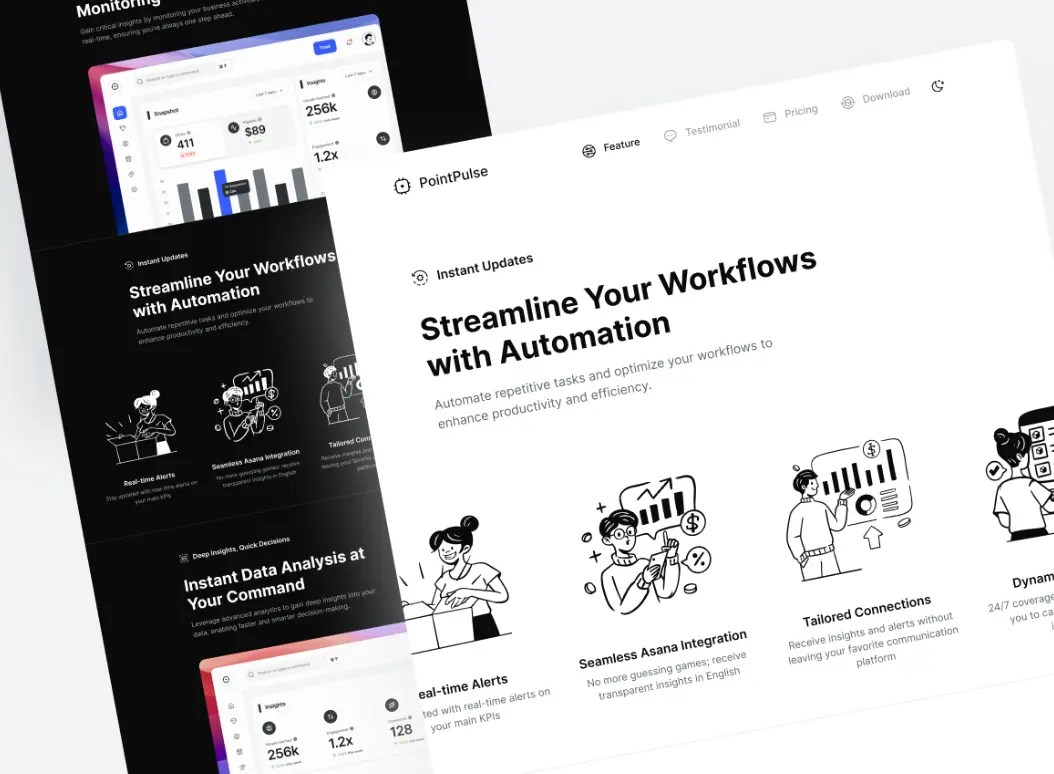Click the light page Streamline Your Workflows heading
This screenshot has width=1054, height=774.
pos(618,311)
